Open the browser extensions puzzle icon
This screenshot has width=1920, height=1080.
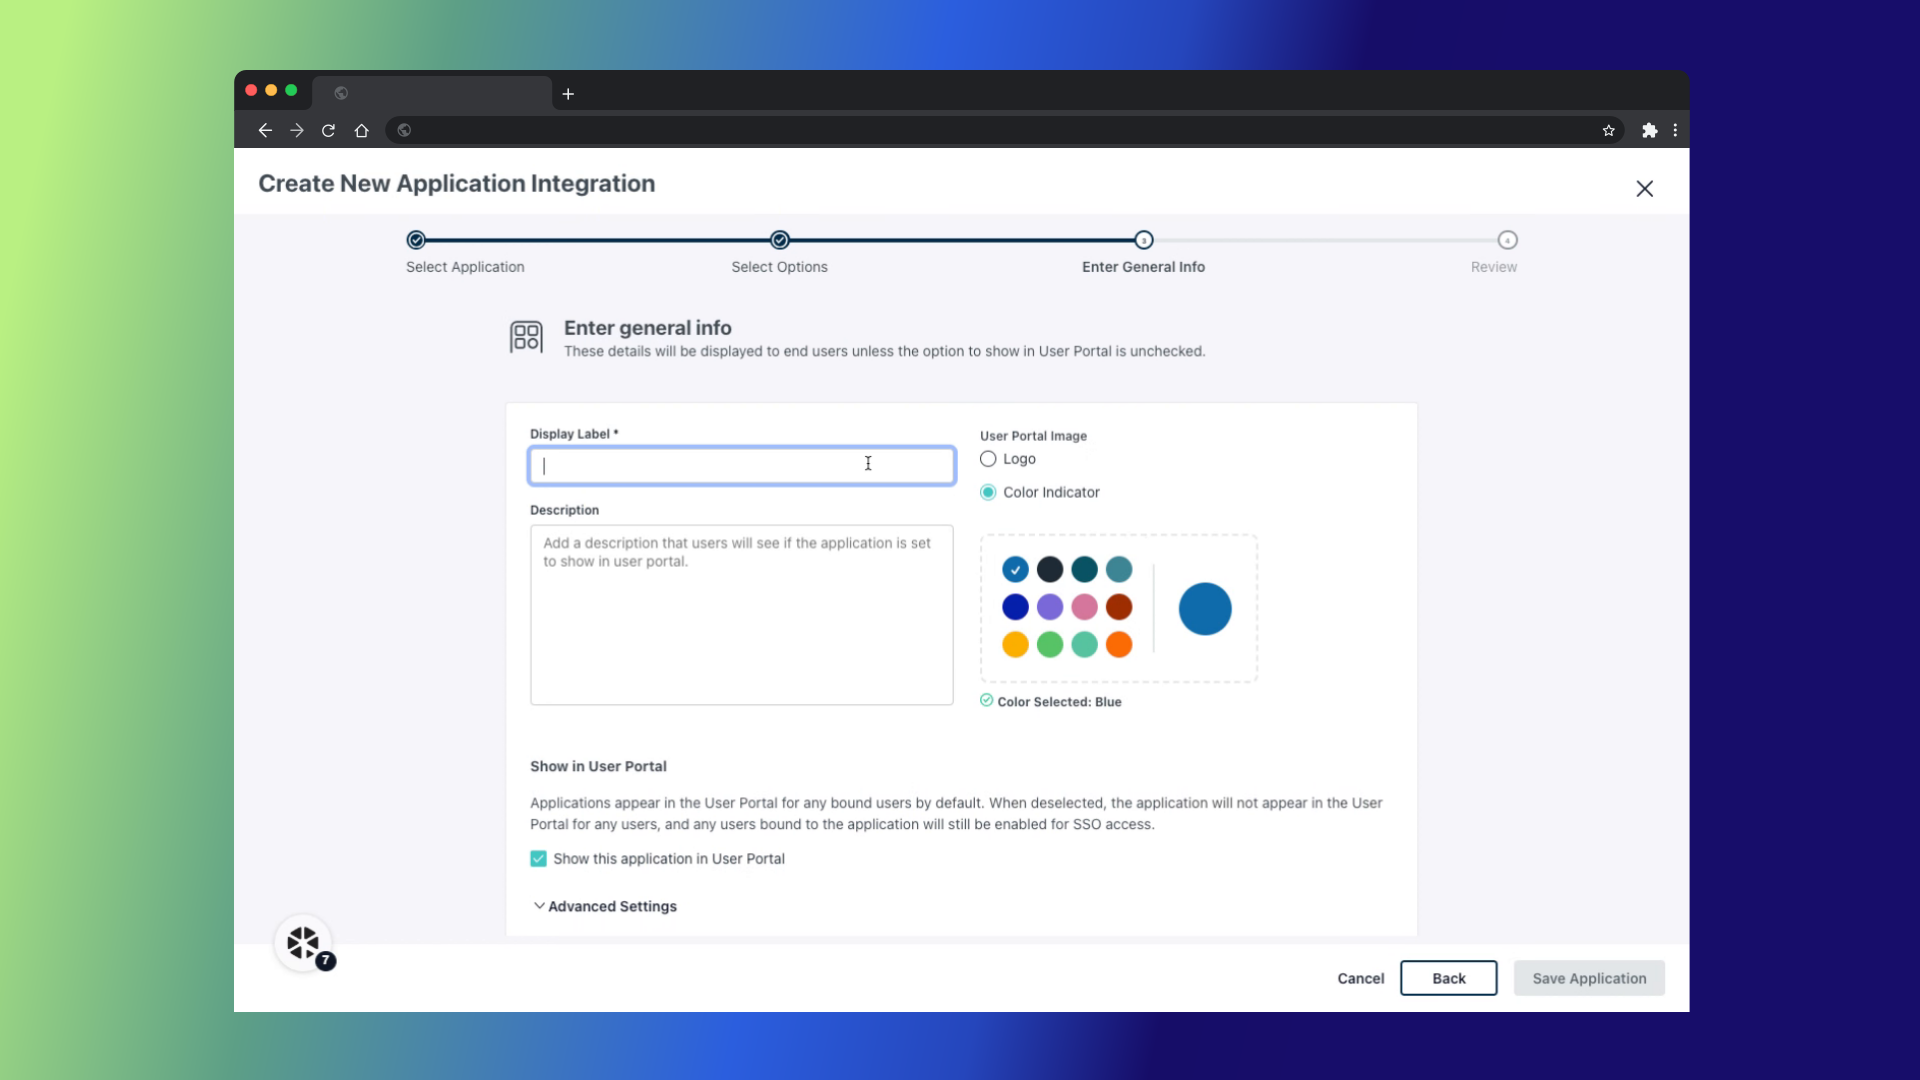coord(1649,130)
